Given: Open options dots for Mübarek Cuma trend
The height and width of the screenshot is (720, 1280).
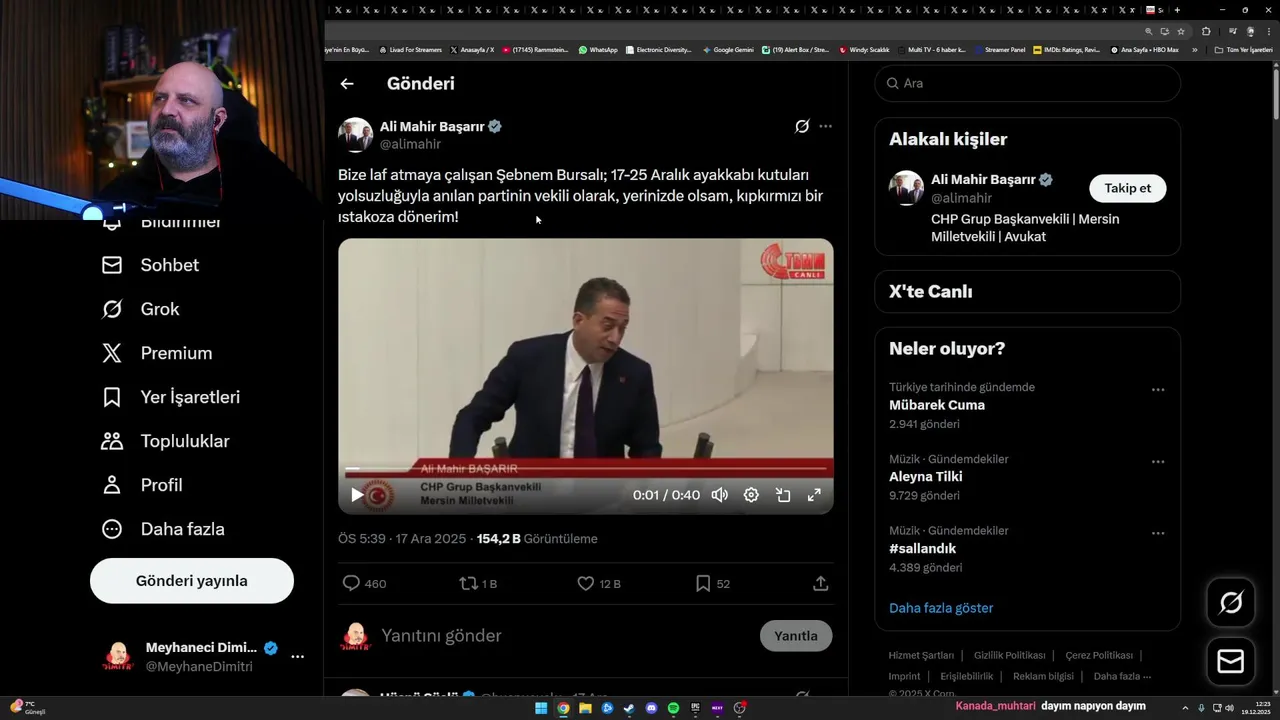Looking at the screenshot, I should (1158, 390).
